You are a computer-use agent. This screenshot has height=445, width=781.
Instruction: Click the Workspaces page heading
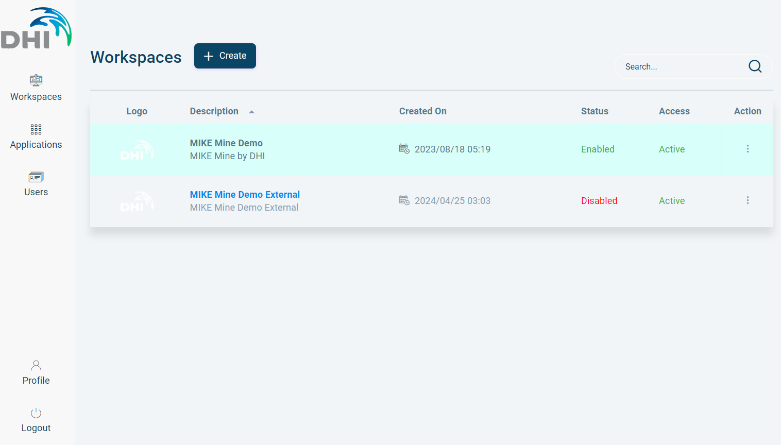[136, 57]
